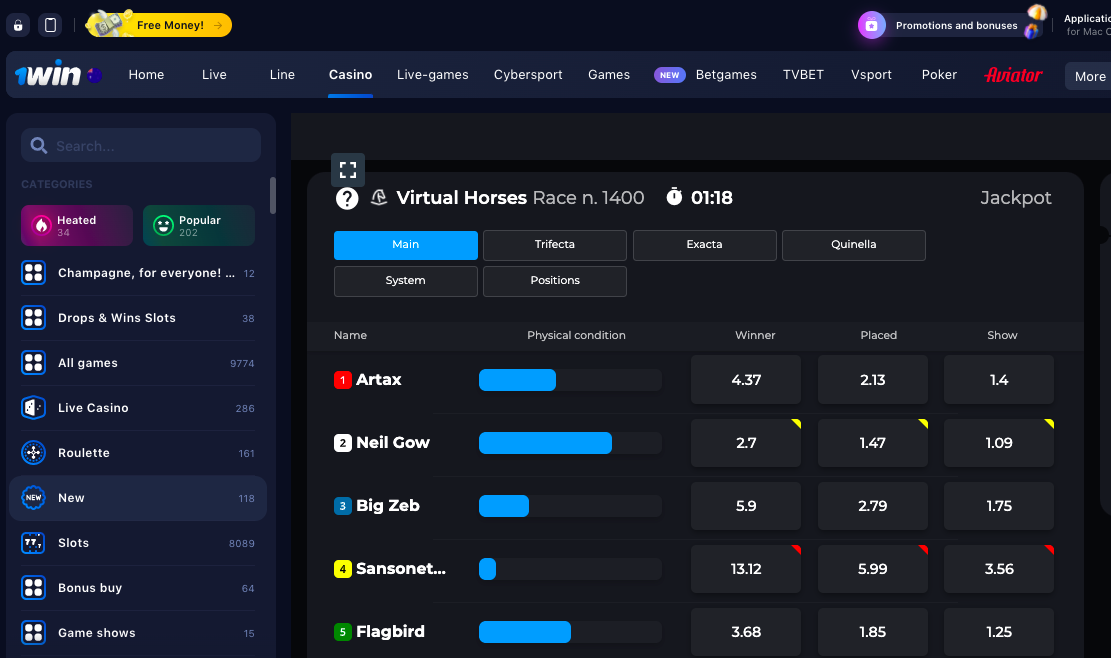Select Big Zeb Placed odds 2.79
Screen dimensions: 1111x658
(x=873, y=506)
